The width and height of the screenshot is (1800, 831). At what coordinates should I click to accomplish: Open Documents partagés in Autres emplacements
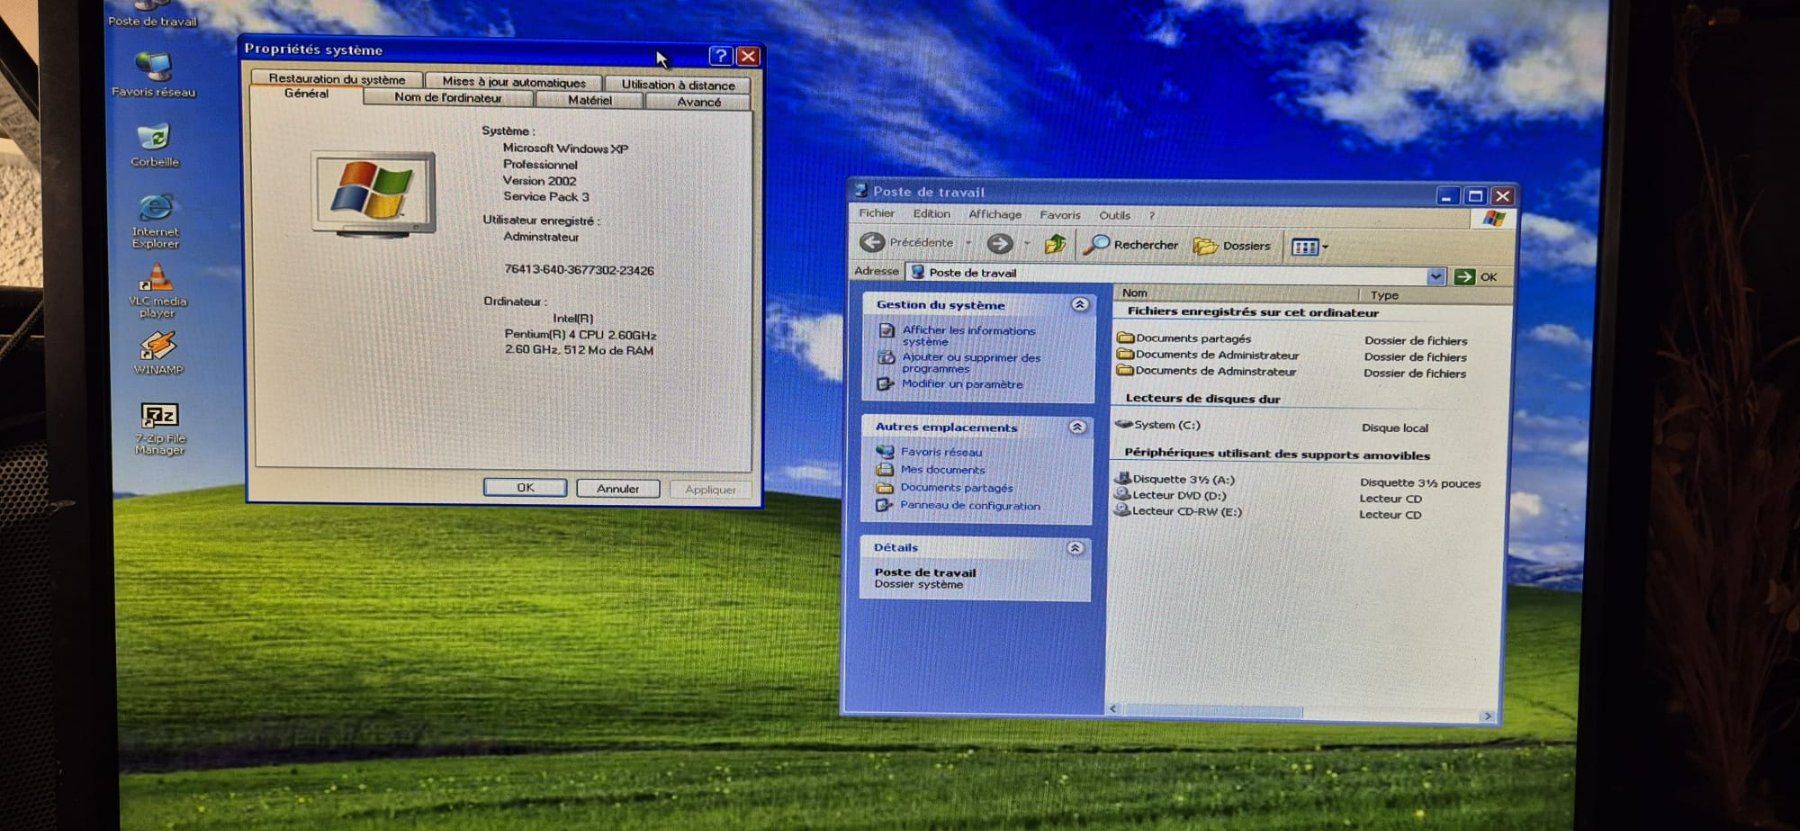point(956,488)
